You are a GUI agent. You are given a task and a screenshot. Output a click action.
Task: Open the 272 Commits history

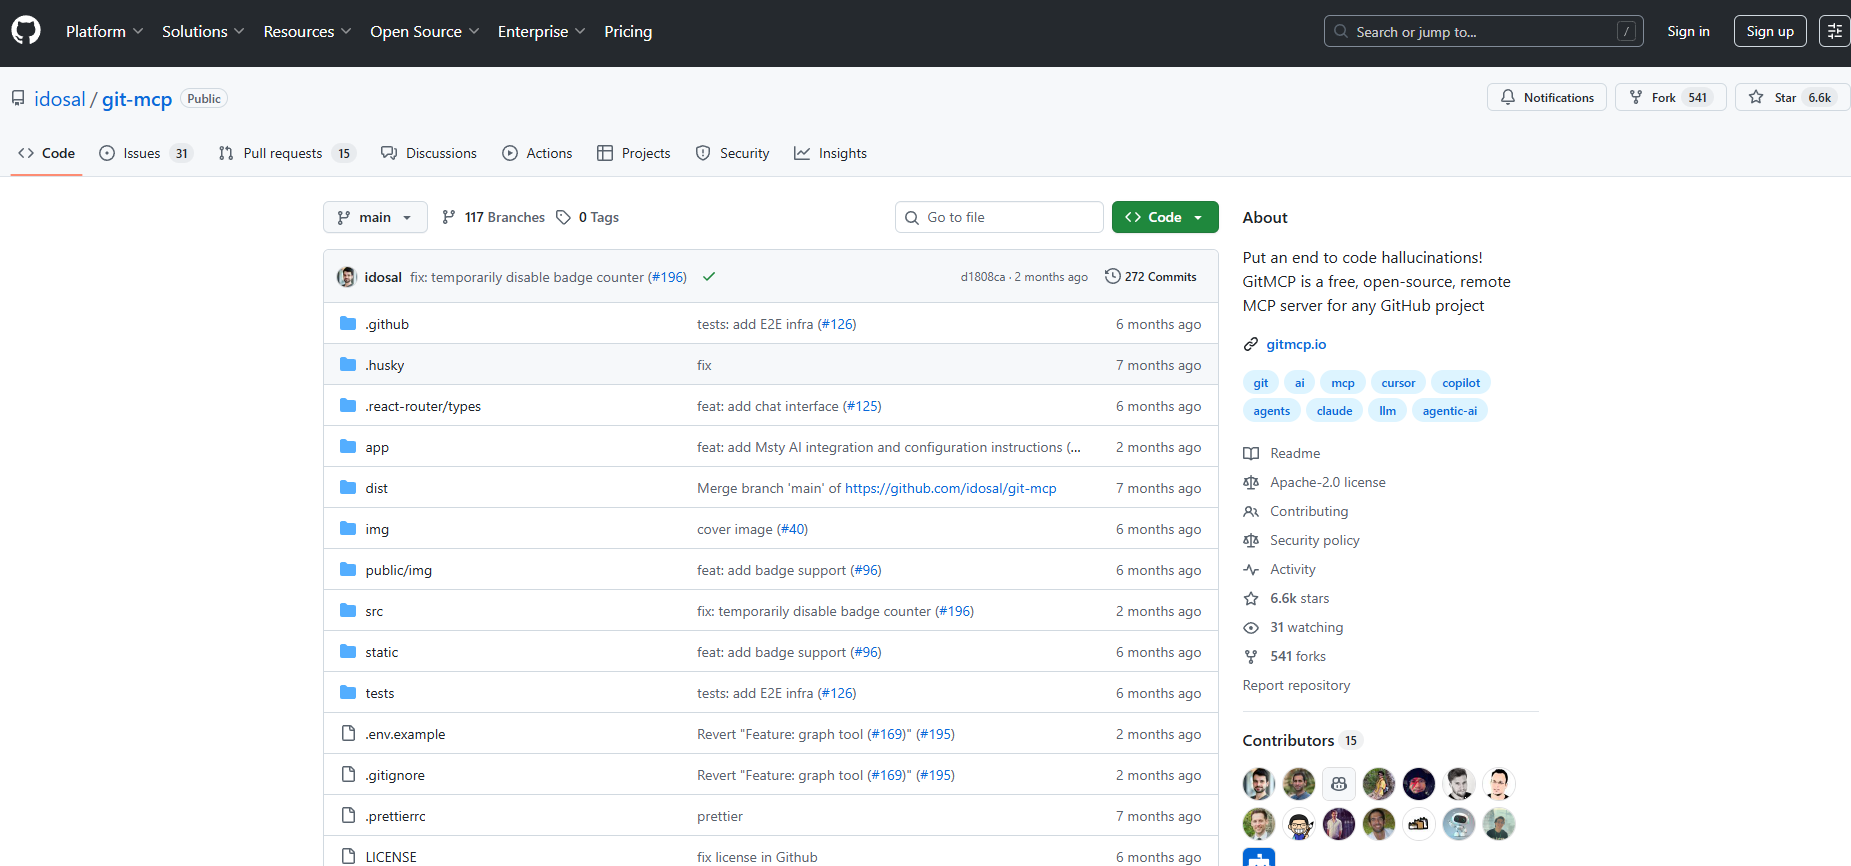point(1150,277)
